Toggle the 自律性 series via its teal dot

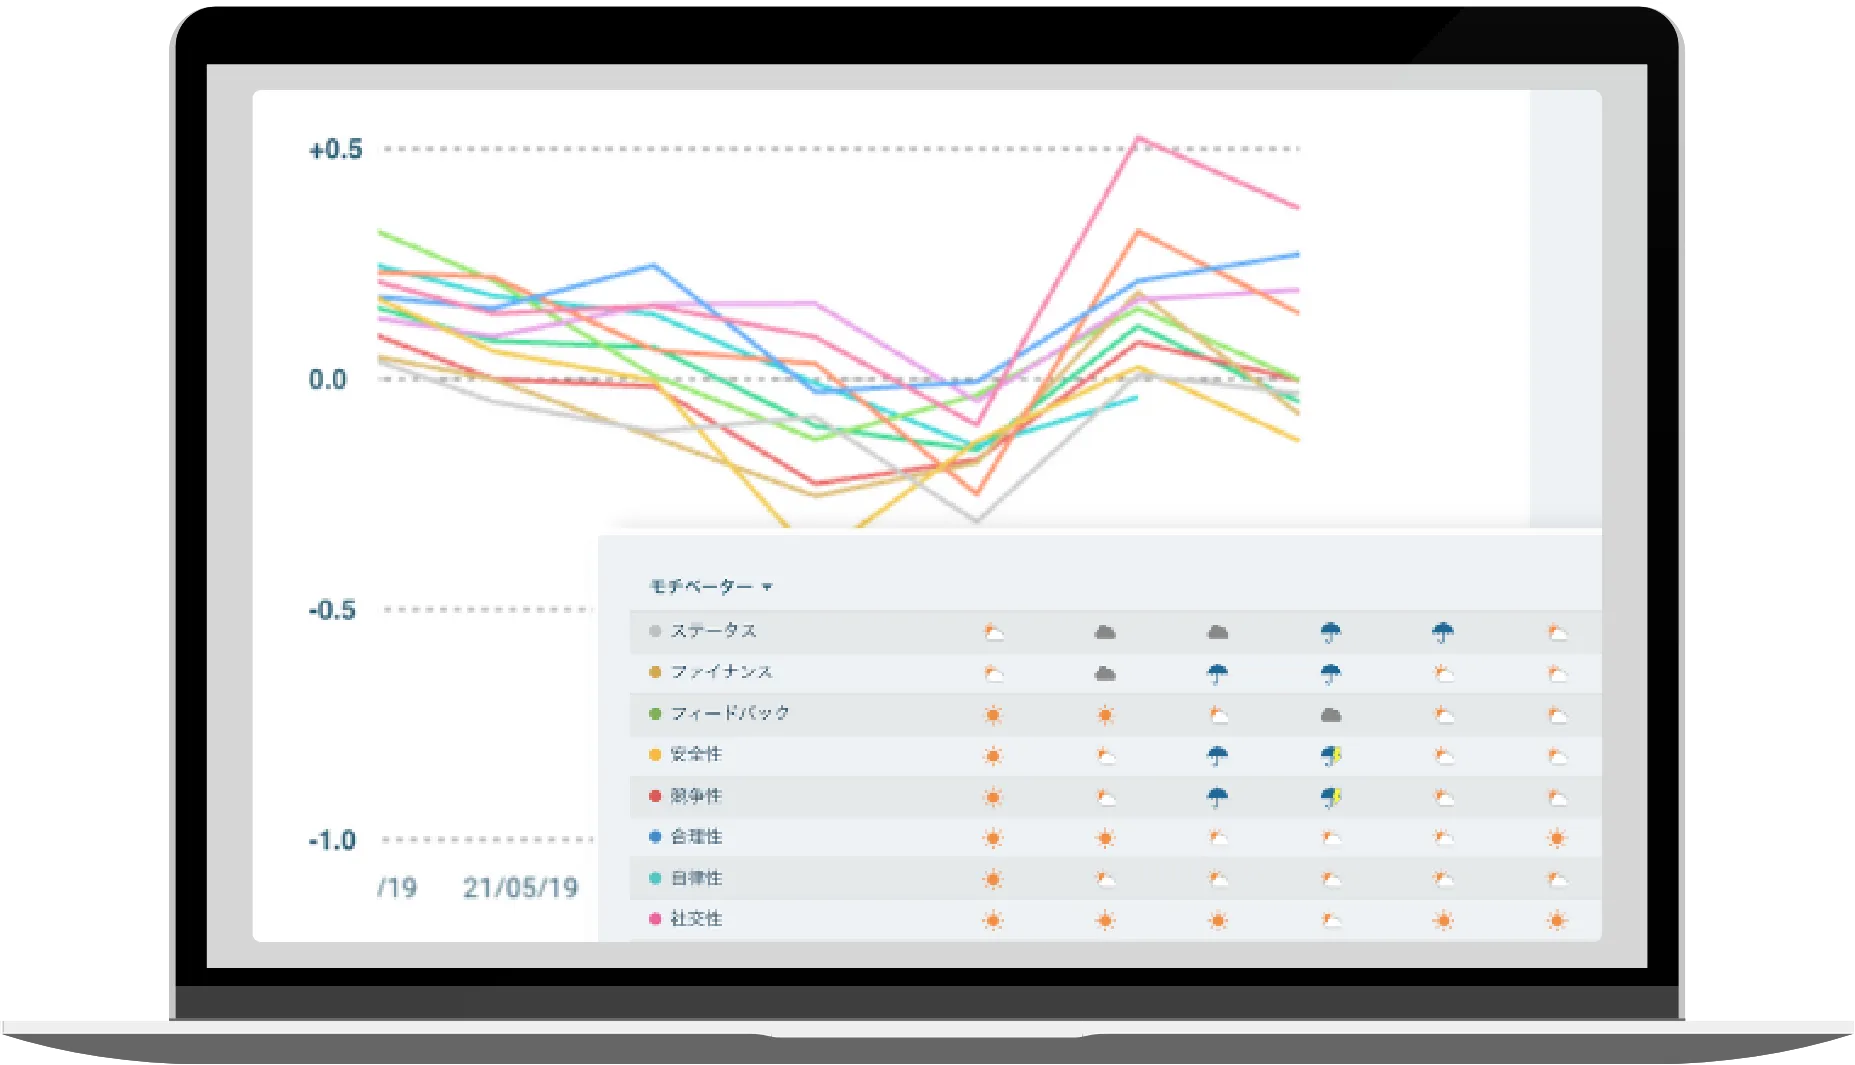655,878
